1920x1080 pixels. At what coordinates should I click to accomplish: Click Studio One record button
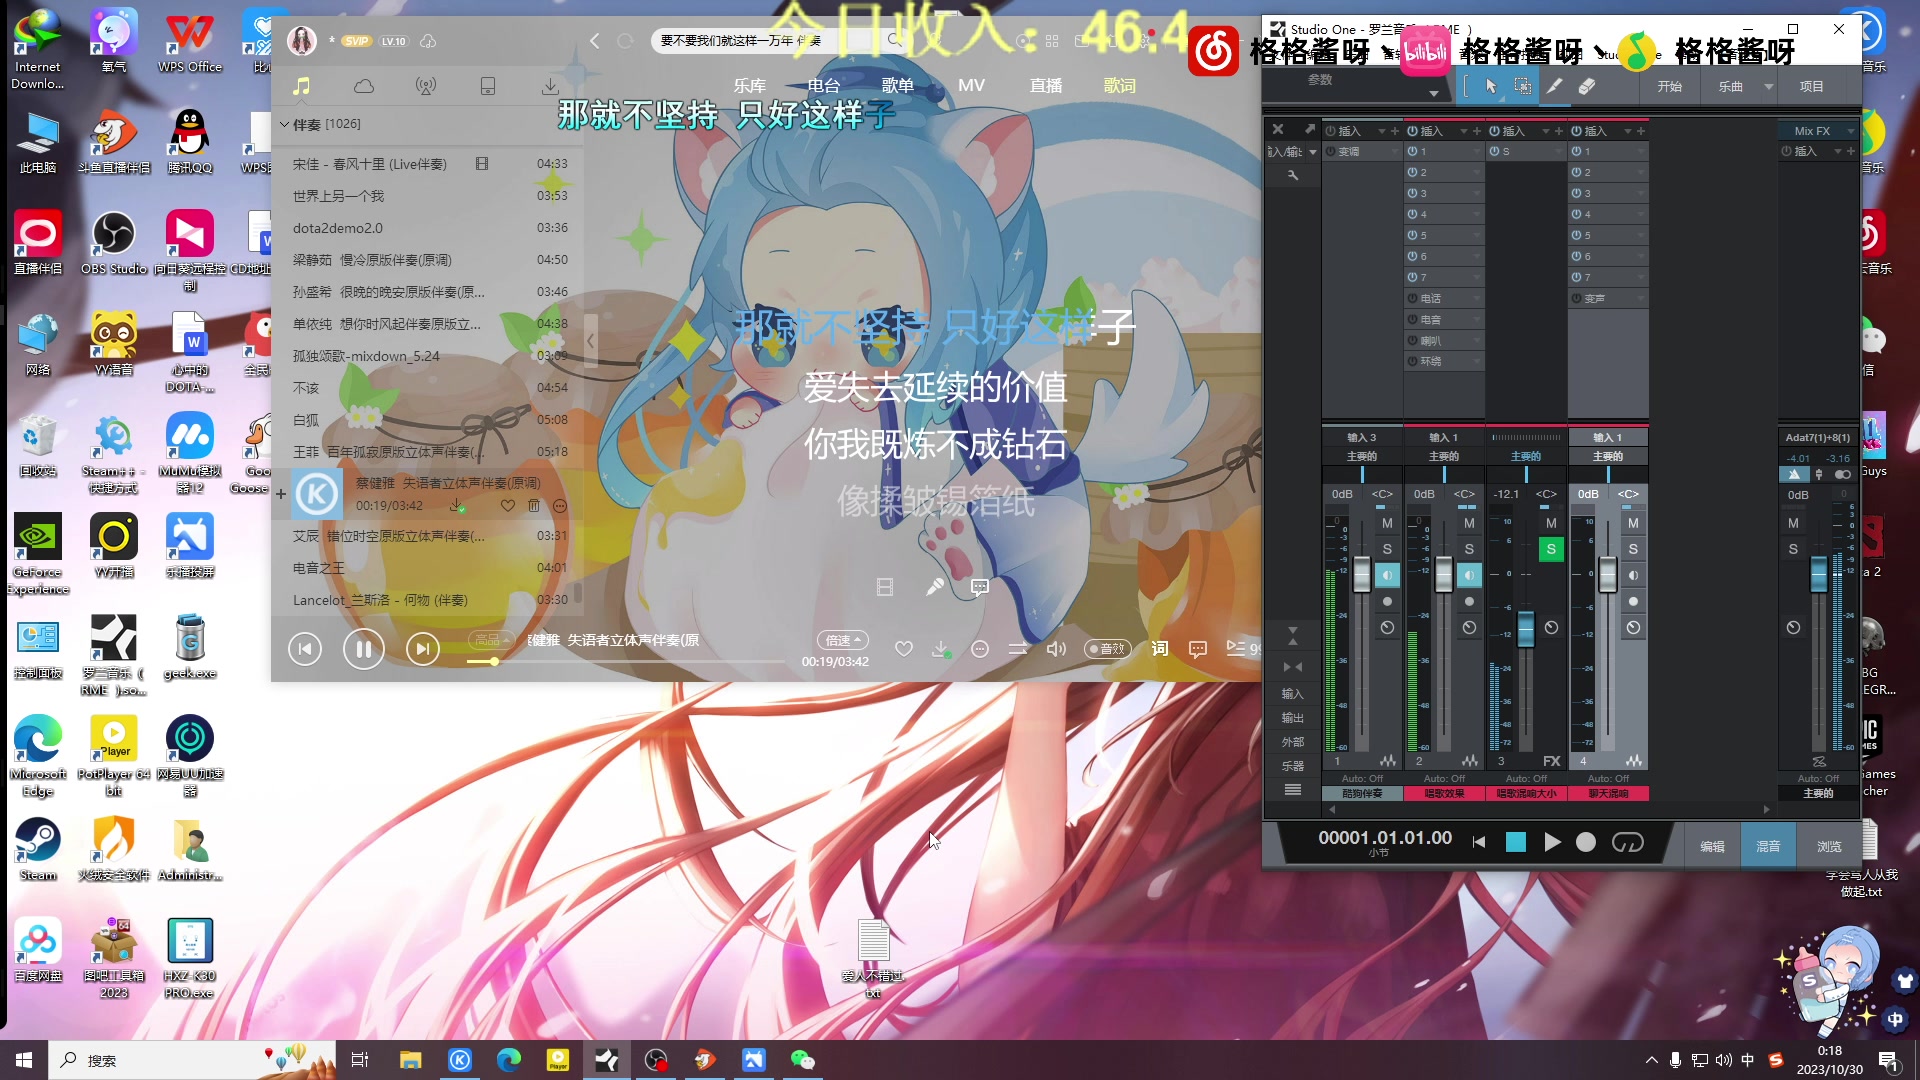point(1586,842)
